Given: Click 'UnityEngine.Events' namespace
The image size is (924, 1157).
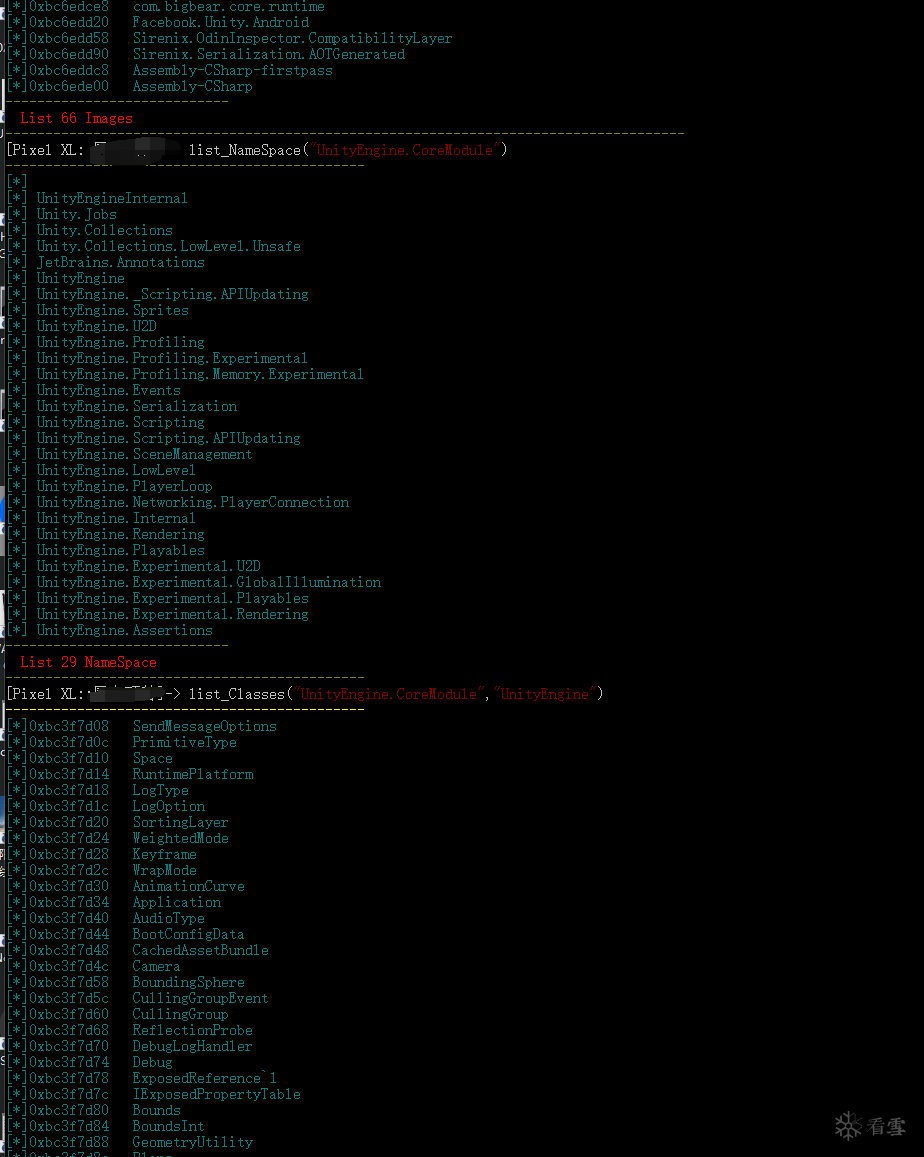Looking at the screenshot, I should [x=108, y=390].
